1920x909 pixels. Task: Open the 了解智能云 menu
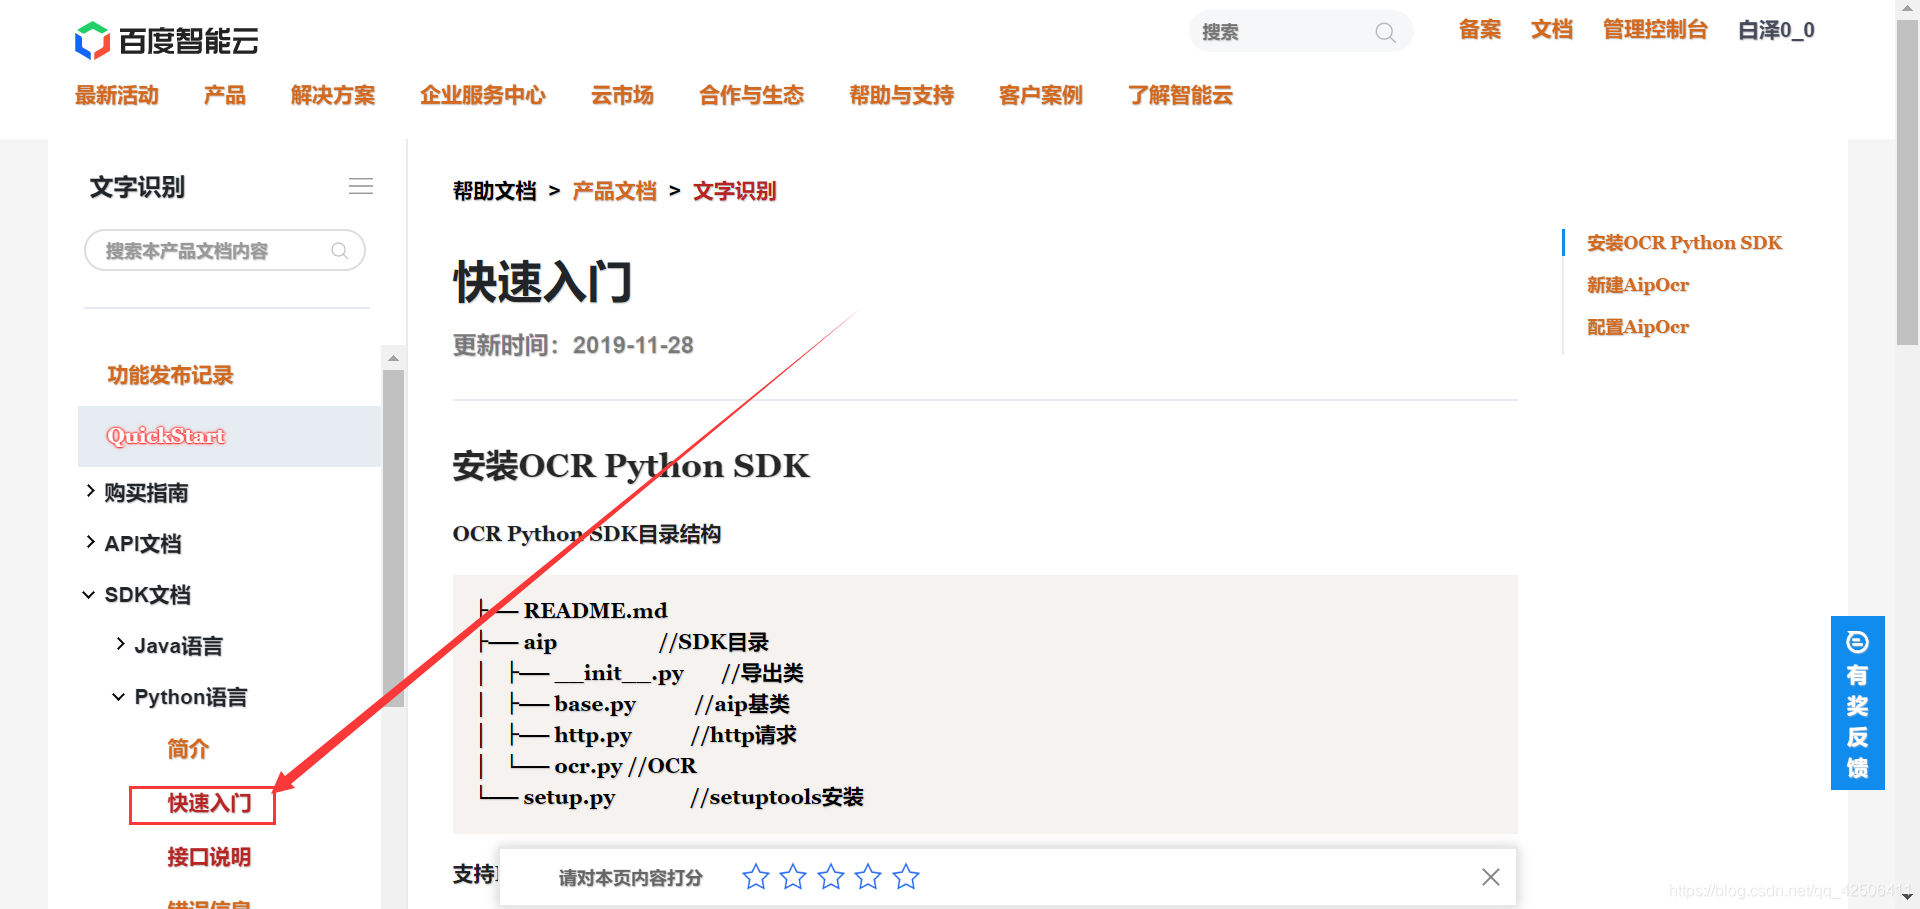1181,95
